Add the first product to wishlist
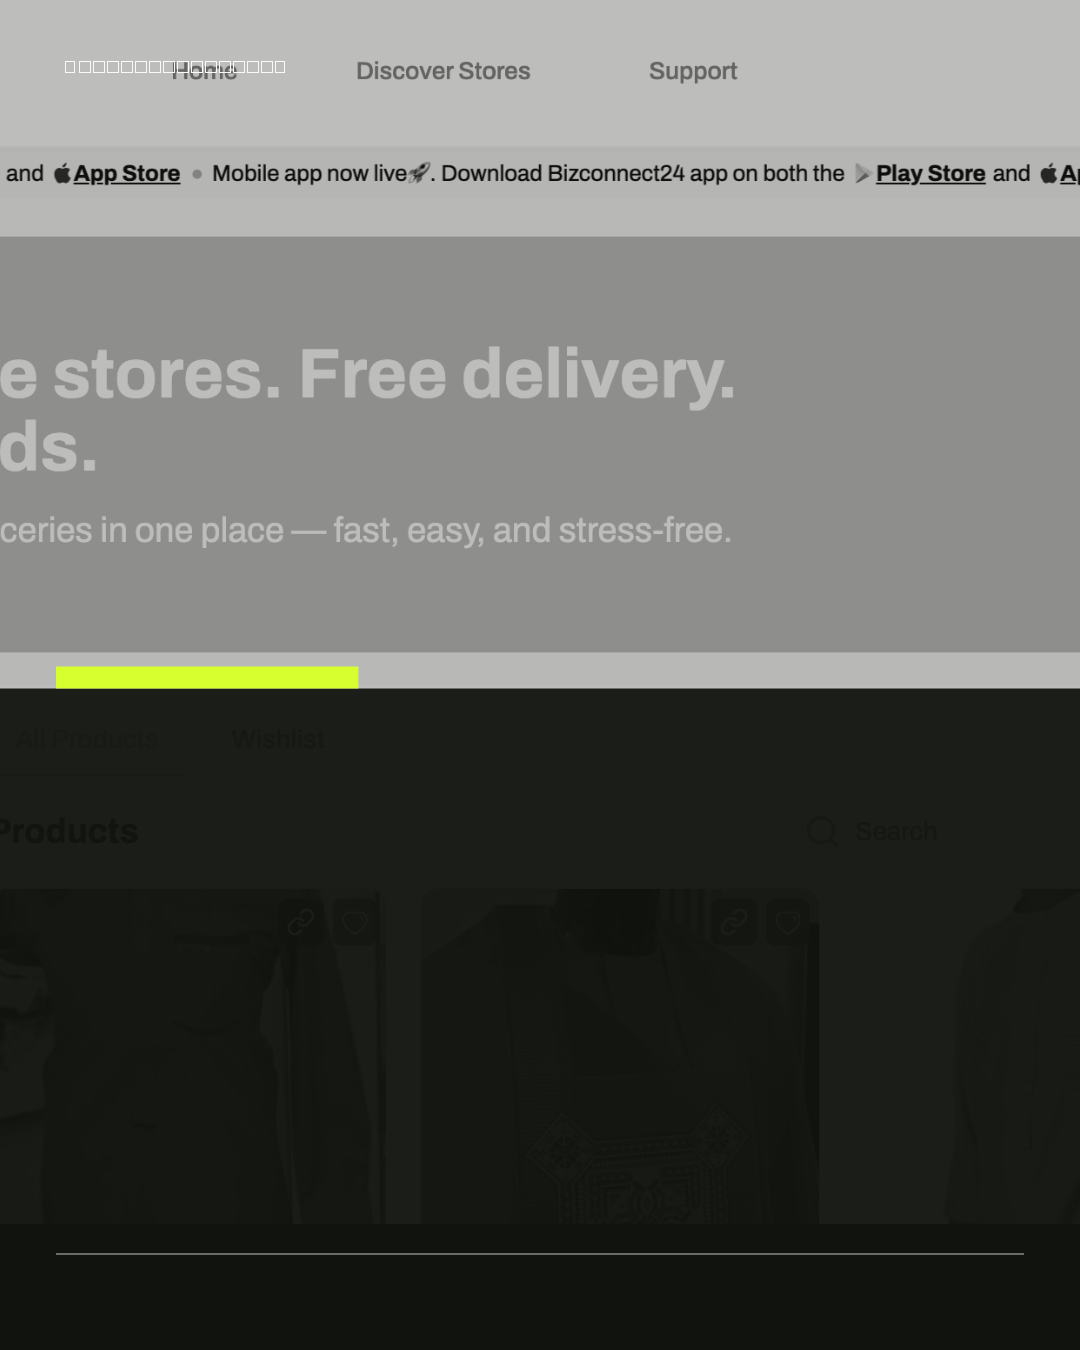Image resolution: width=1080 pixels, height=1350 pixels. click(355, 922)
